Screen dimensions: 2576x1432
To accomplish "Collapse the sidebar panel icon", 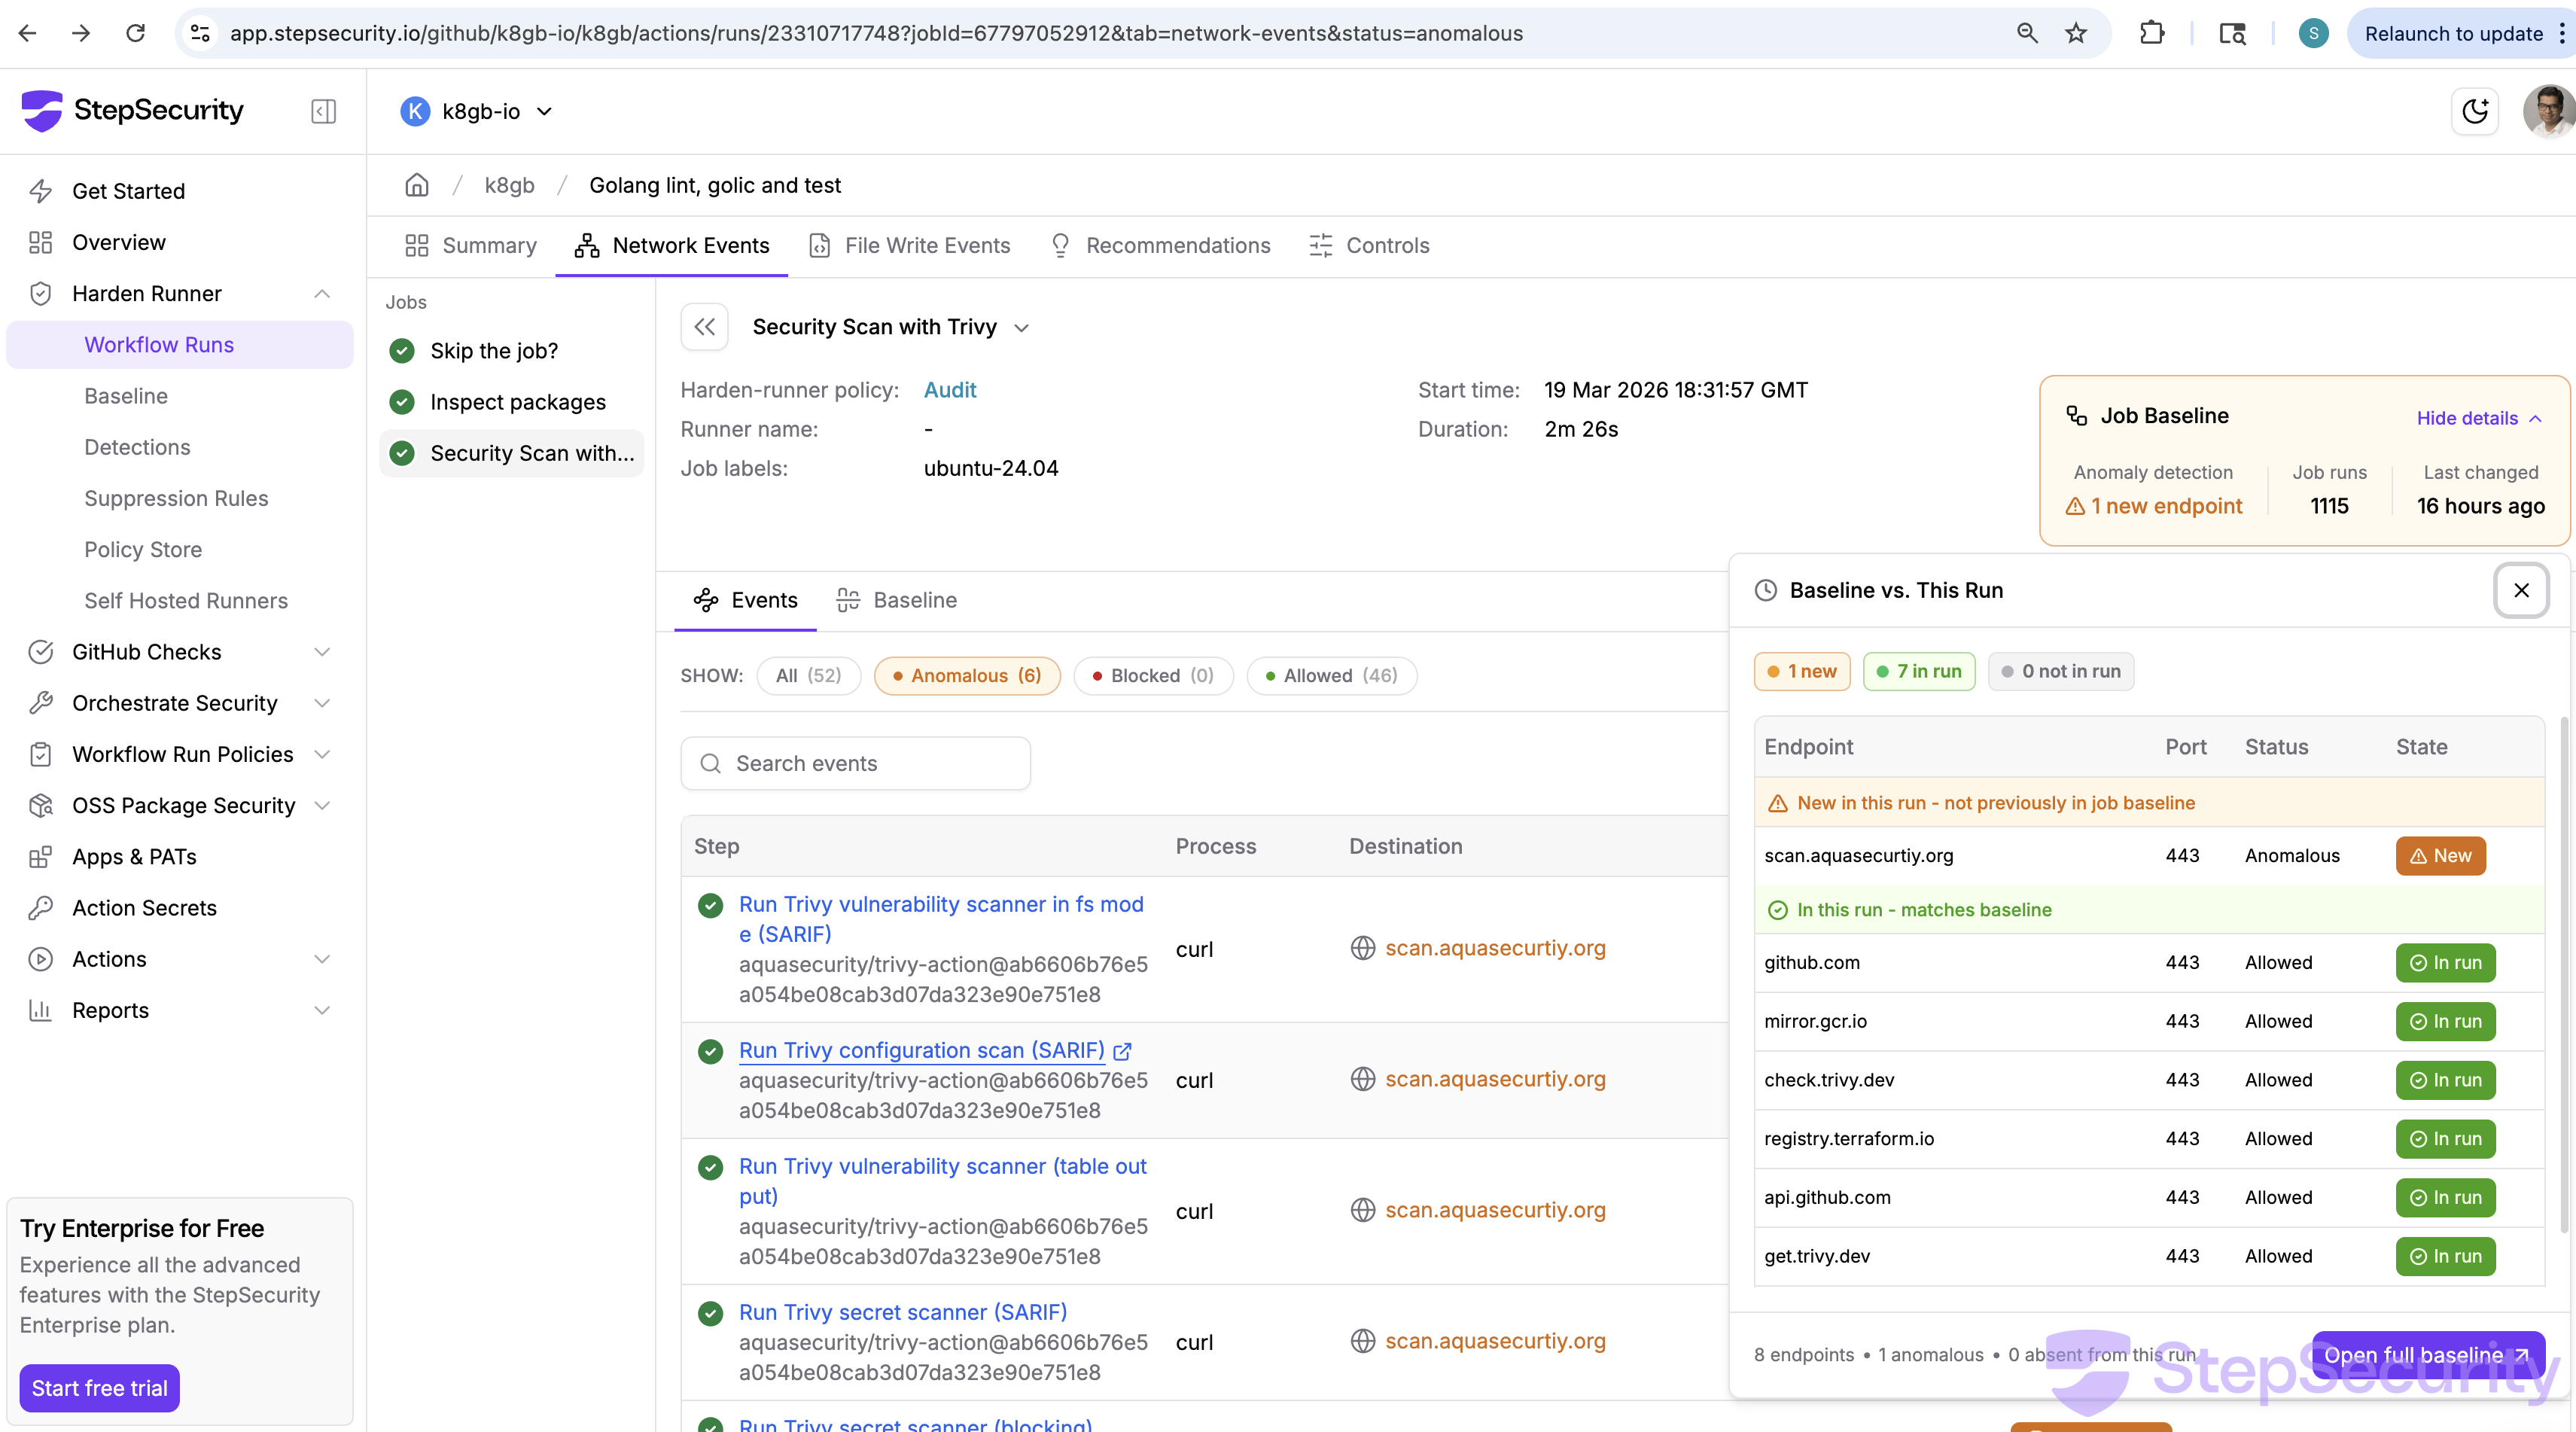I will [323, 111].
